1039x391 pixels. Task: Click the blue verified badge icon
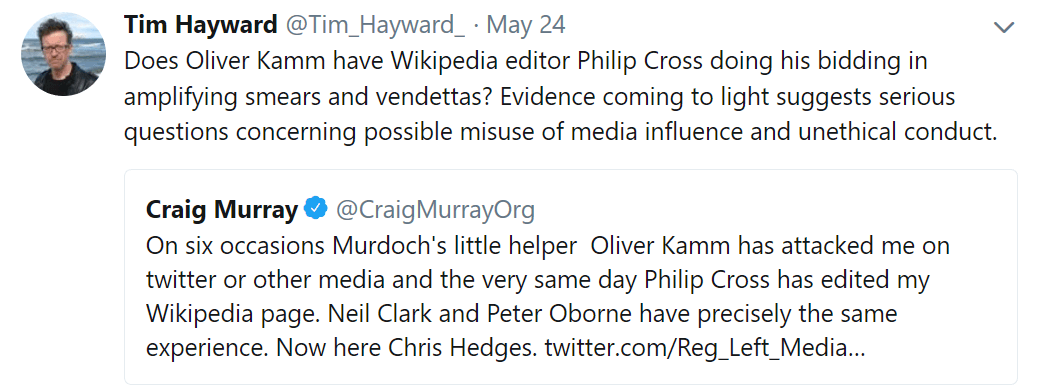pos(315,209)
